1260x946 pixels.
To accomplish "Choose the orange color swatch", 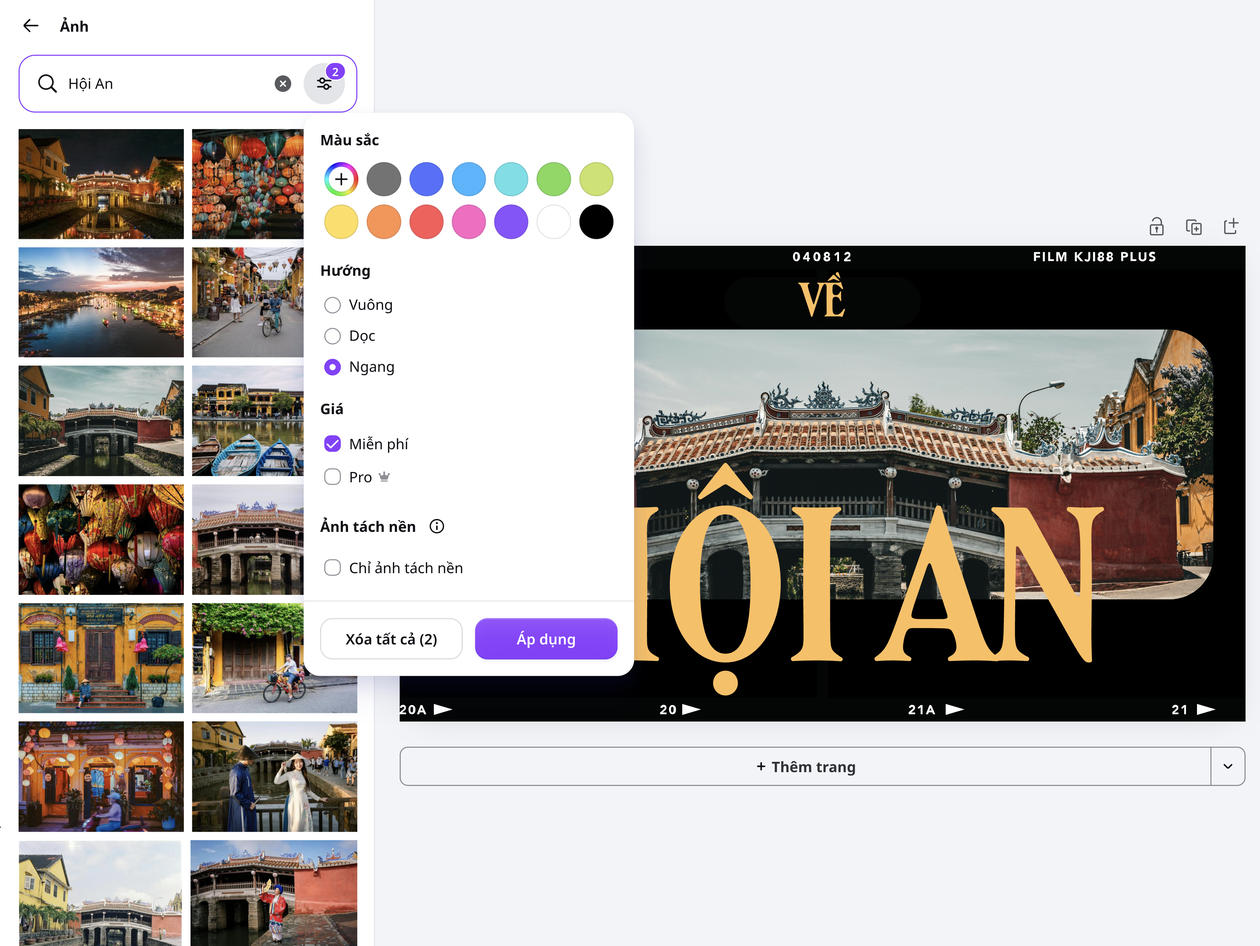I will coord(384,222).
